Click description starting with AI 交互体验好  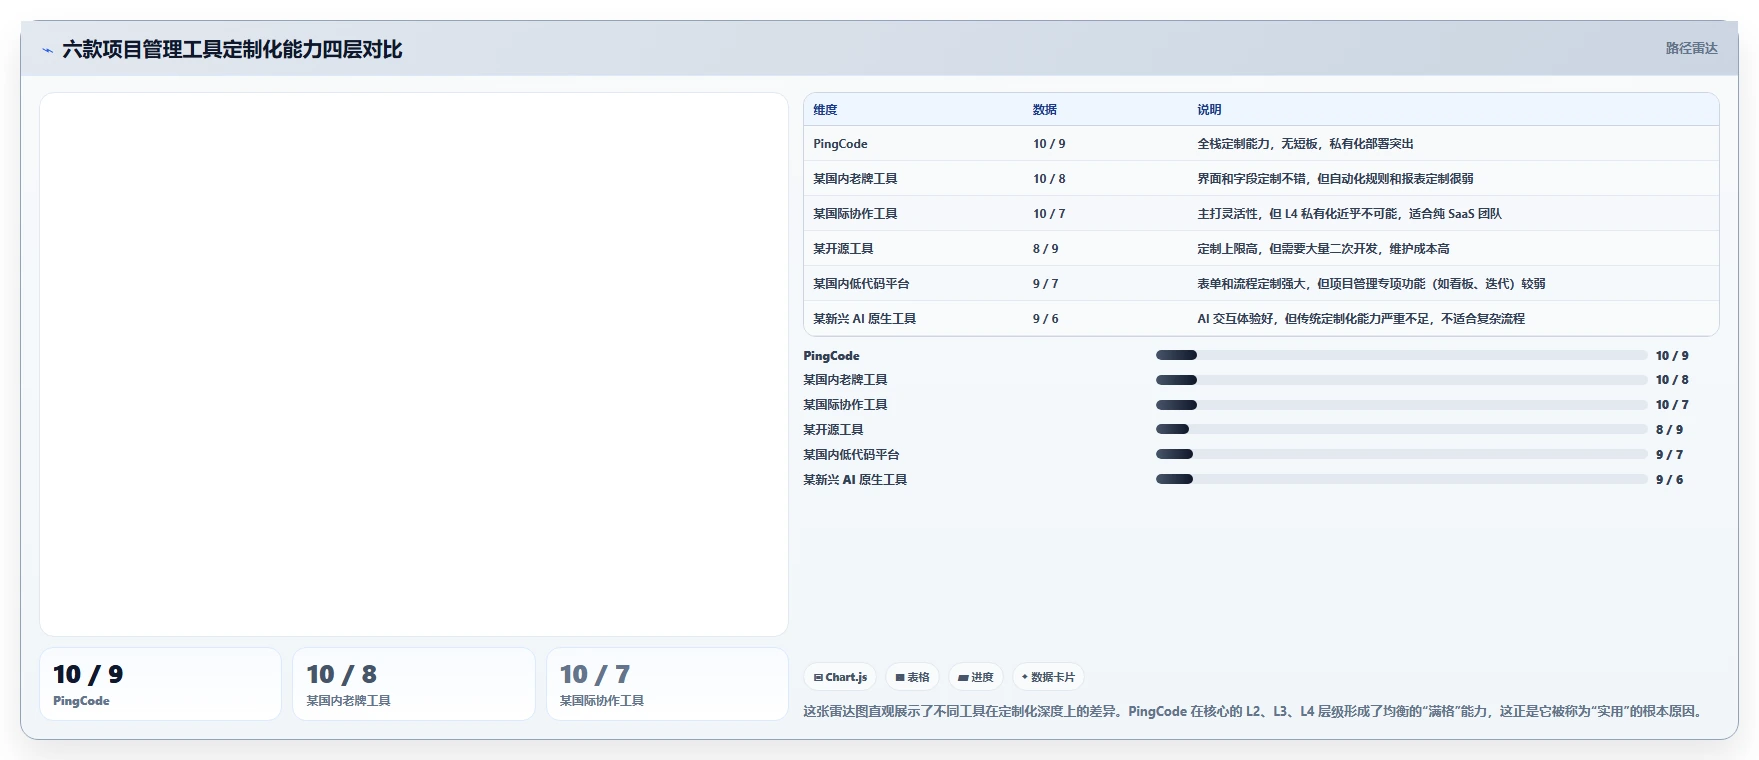click(x=1361, y=319)
